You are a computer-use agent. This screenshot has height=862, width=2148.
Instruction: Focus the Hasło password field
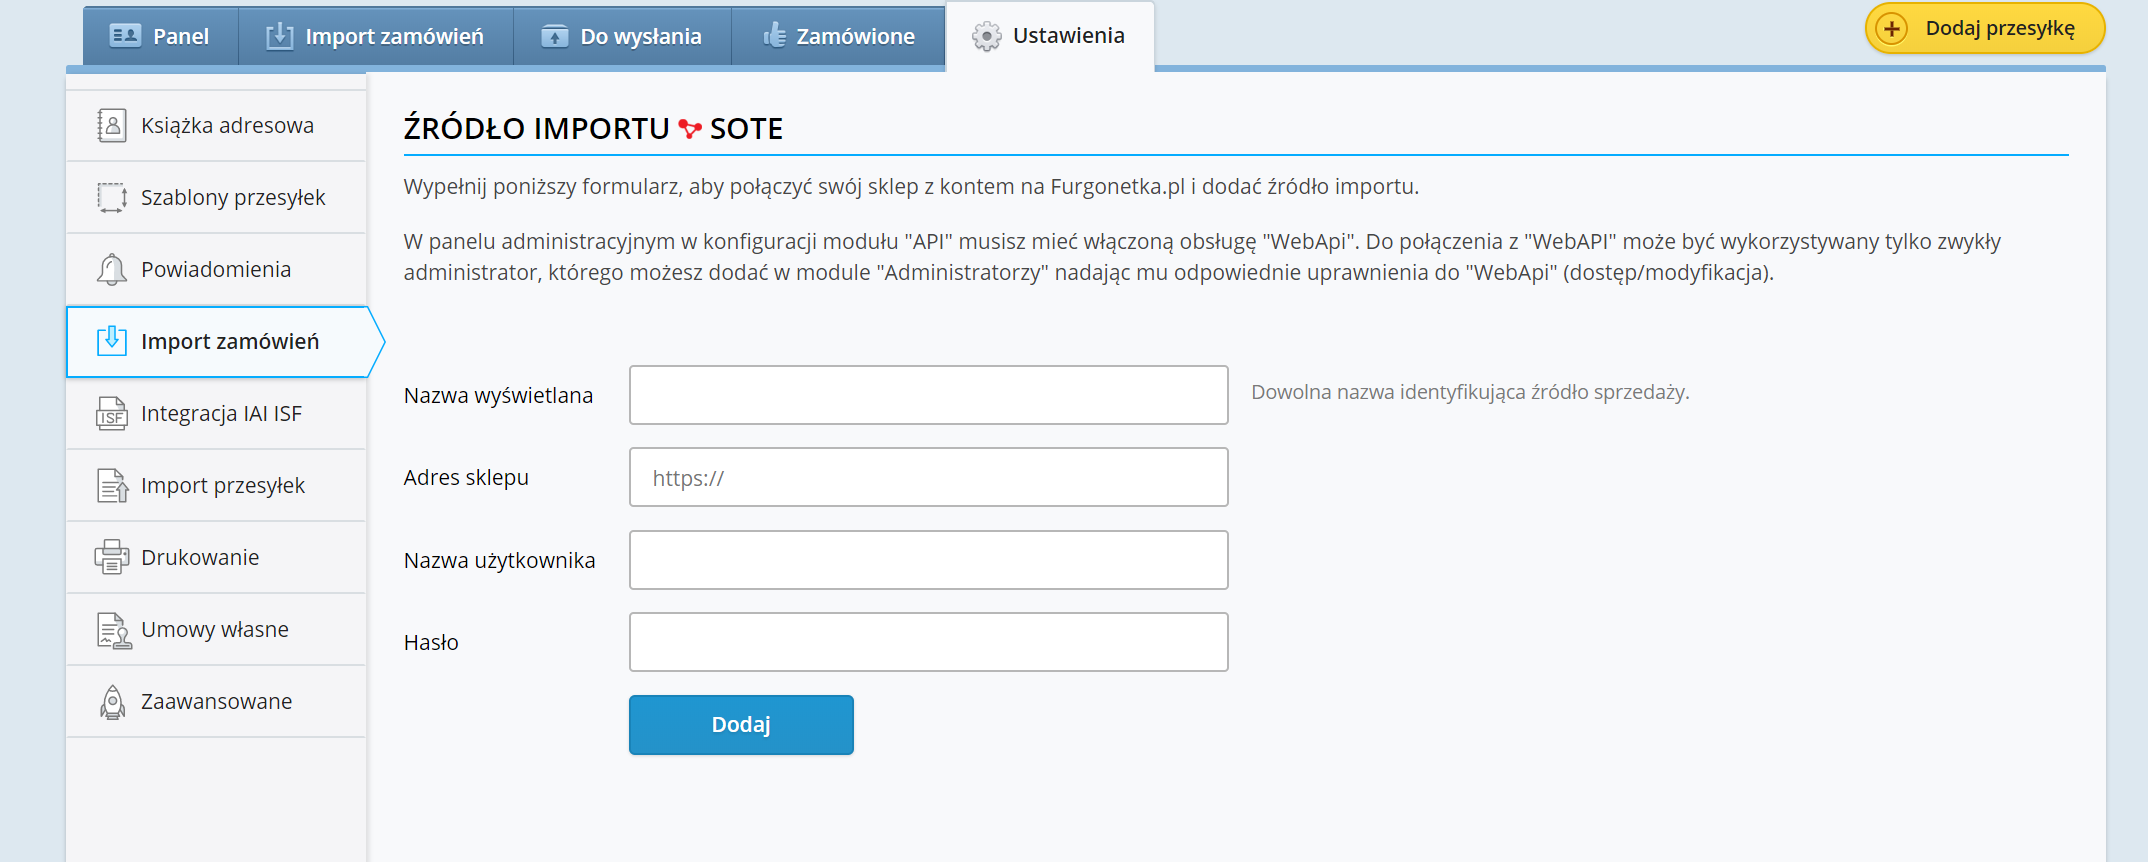(928, 642)
